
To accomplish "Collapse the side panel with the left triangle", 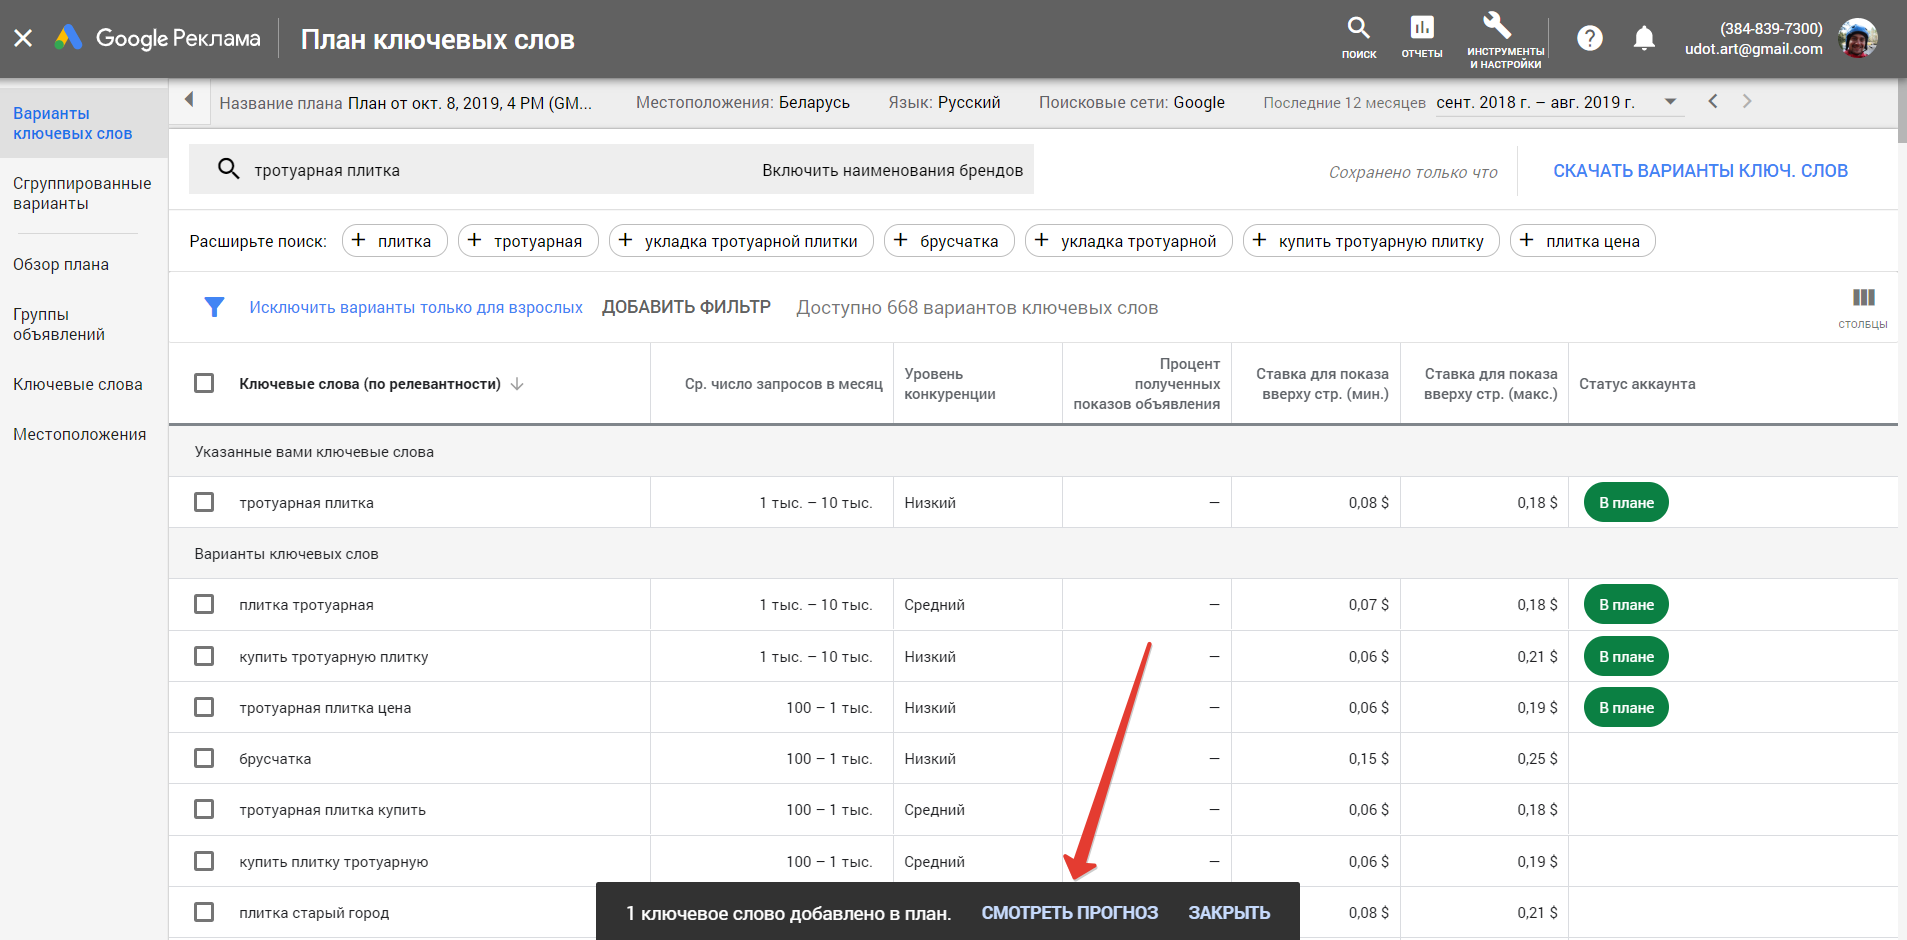I will tap(189, 100).
